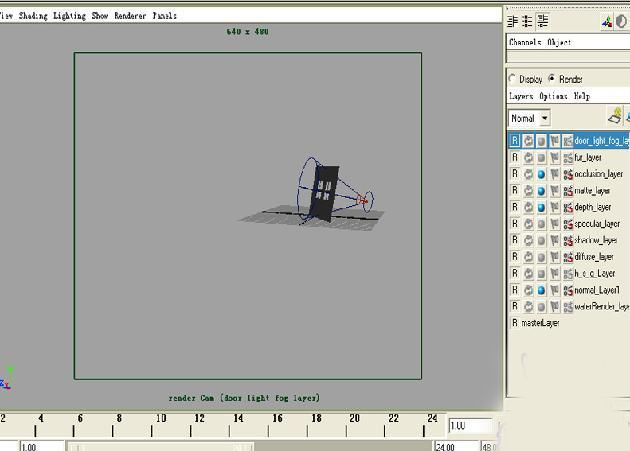Open the Options menu in layer editor
The width and height of the screenshot is (630, 451).
553,97
